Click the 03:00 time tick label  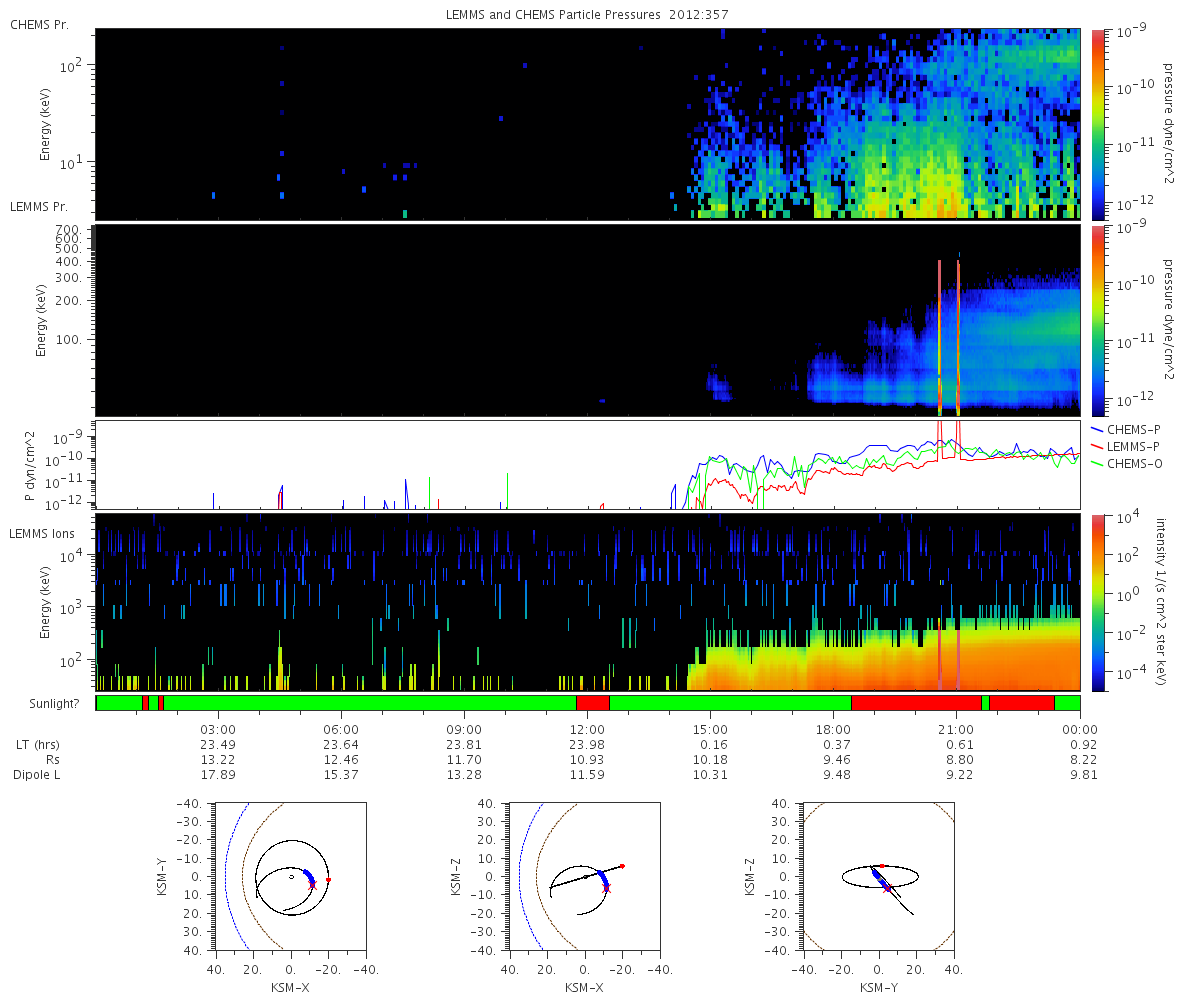tap(218, 729)
